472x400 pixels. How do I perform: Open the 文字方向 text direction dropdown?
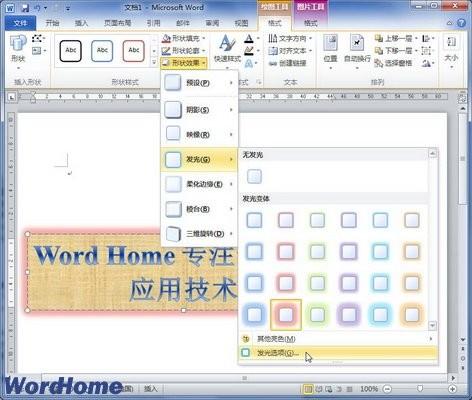290,38
